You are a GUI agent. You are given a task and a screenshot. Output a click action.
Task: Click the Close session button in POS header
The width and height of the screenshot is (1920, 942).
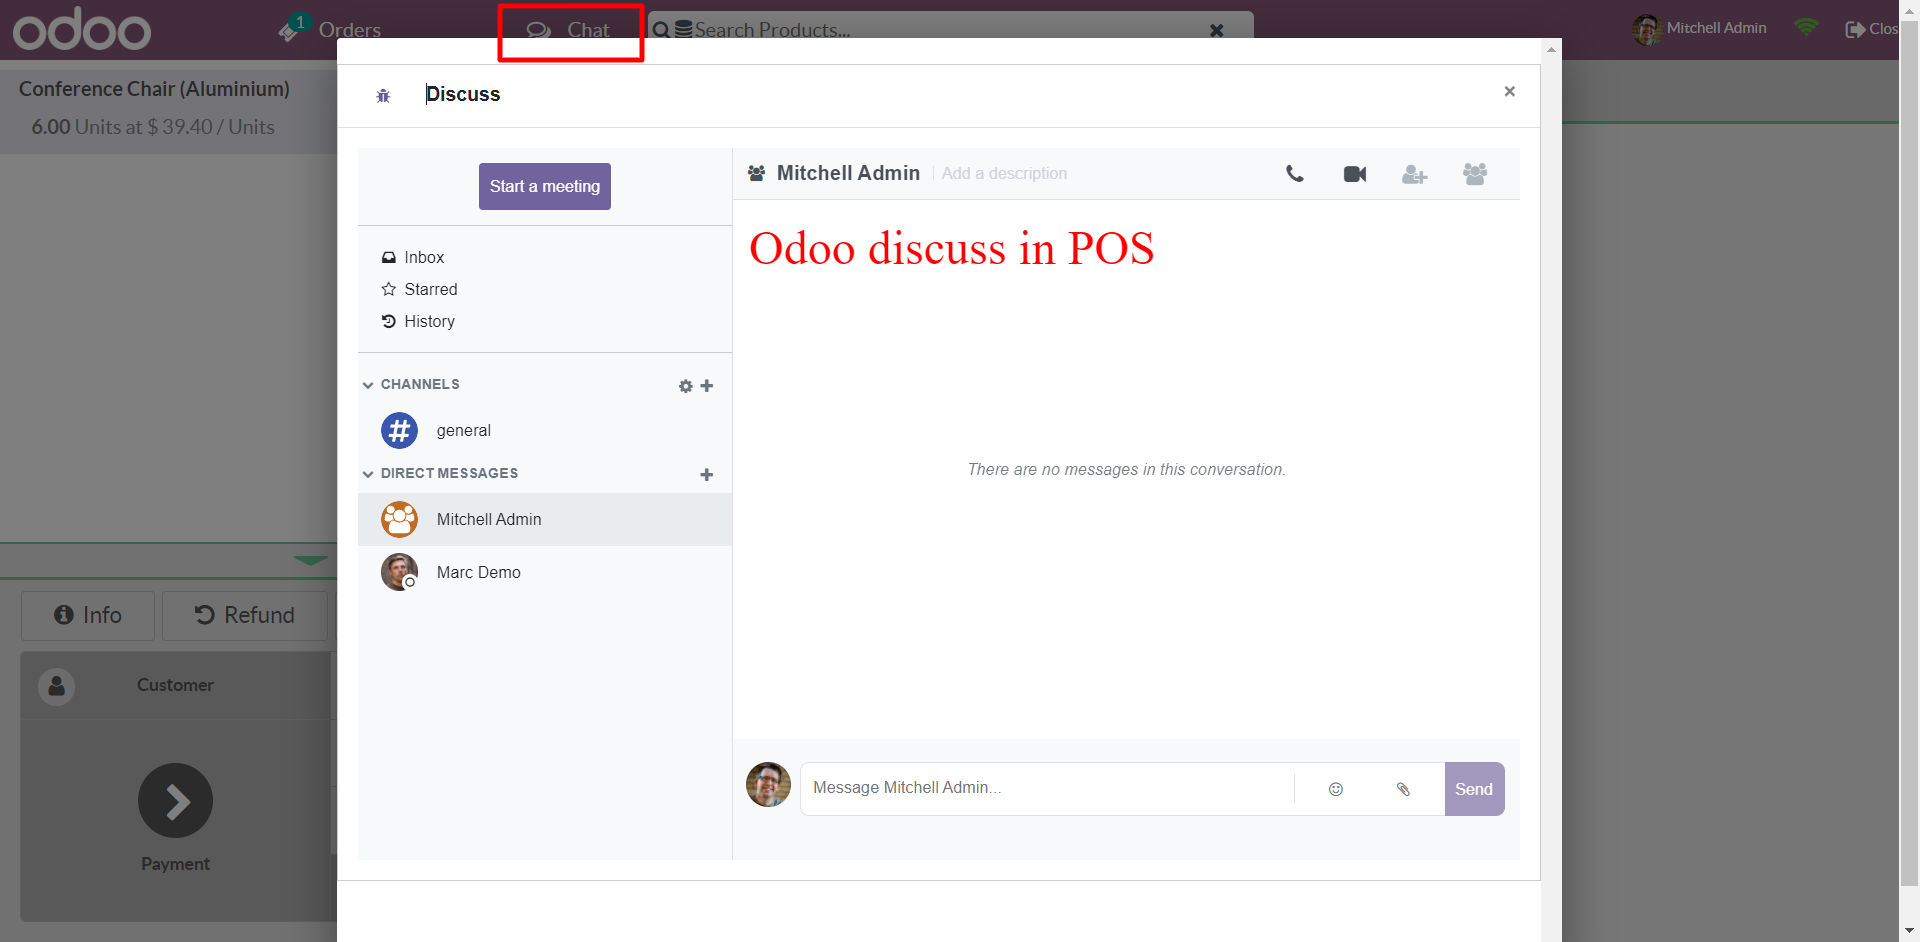pyautogui.click(x=1872, y=29)
